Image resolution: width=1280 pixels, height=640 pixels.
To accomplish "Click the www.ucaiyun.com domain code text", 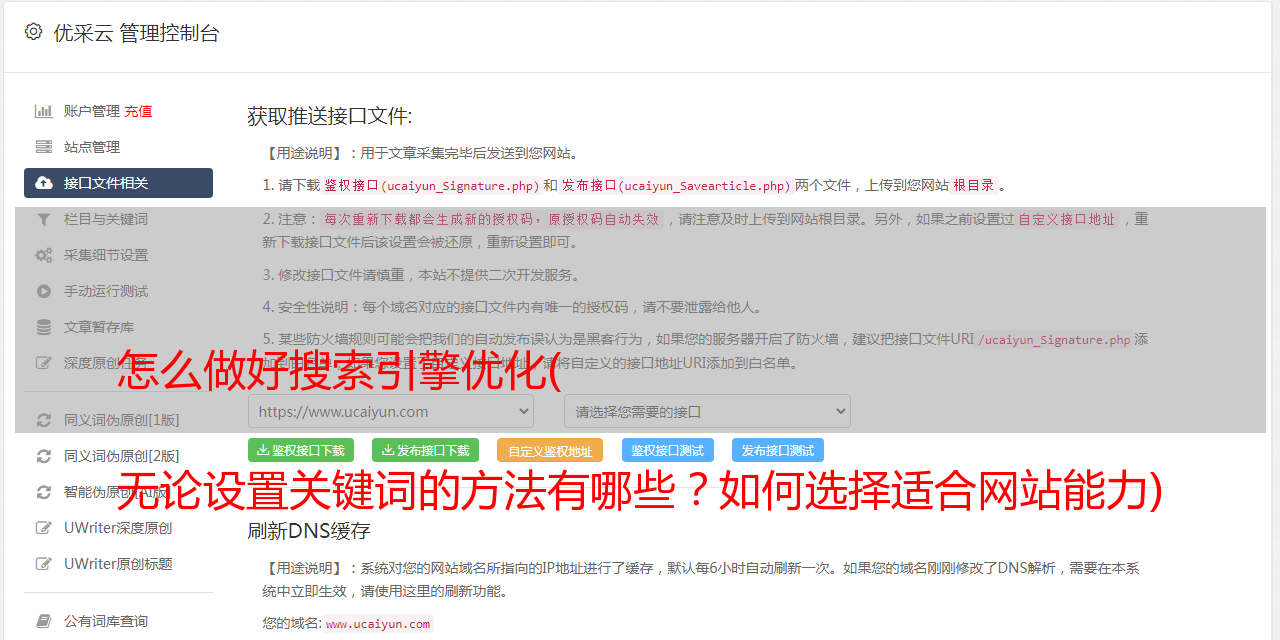I will [x=378, y=624].
